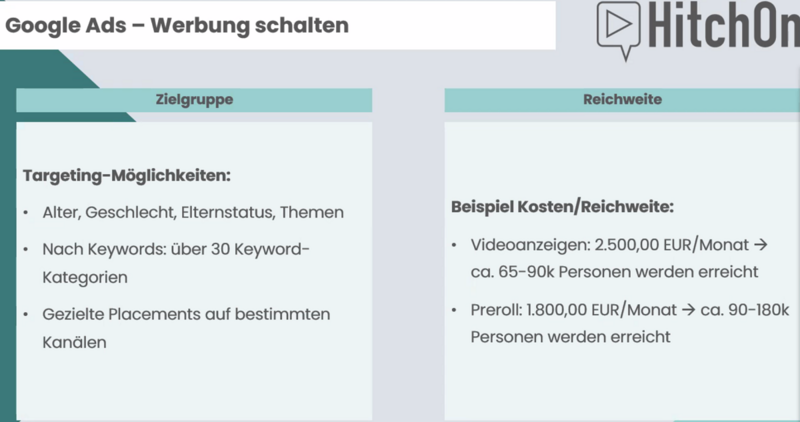Screen dimensions: 800x422
Task: Select the last line Personen werden erreicht
Action: point(570,337)
